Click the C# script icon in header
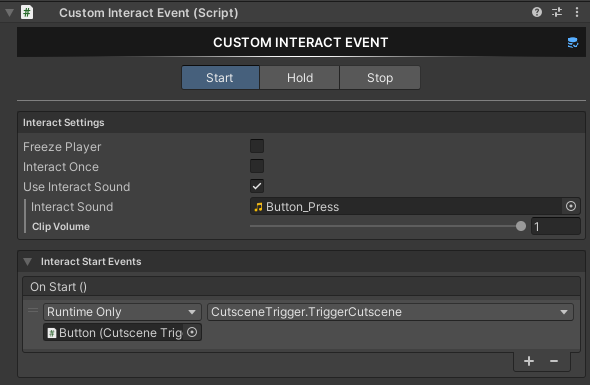Viewport: 590px width, 385px height. point(27,12)
